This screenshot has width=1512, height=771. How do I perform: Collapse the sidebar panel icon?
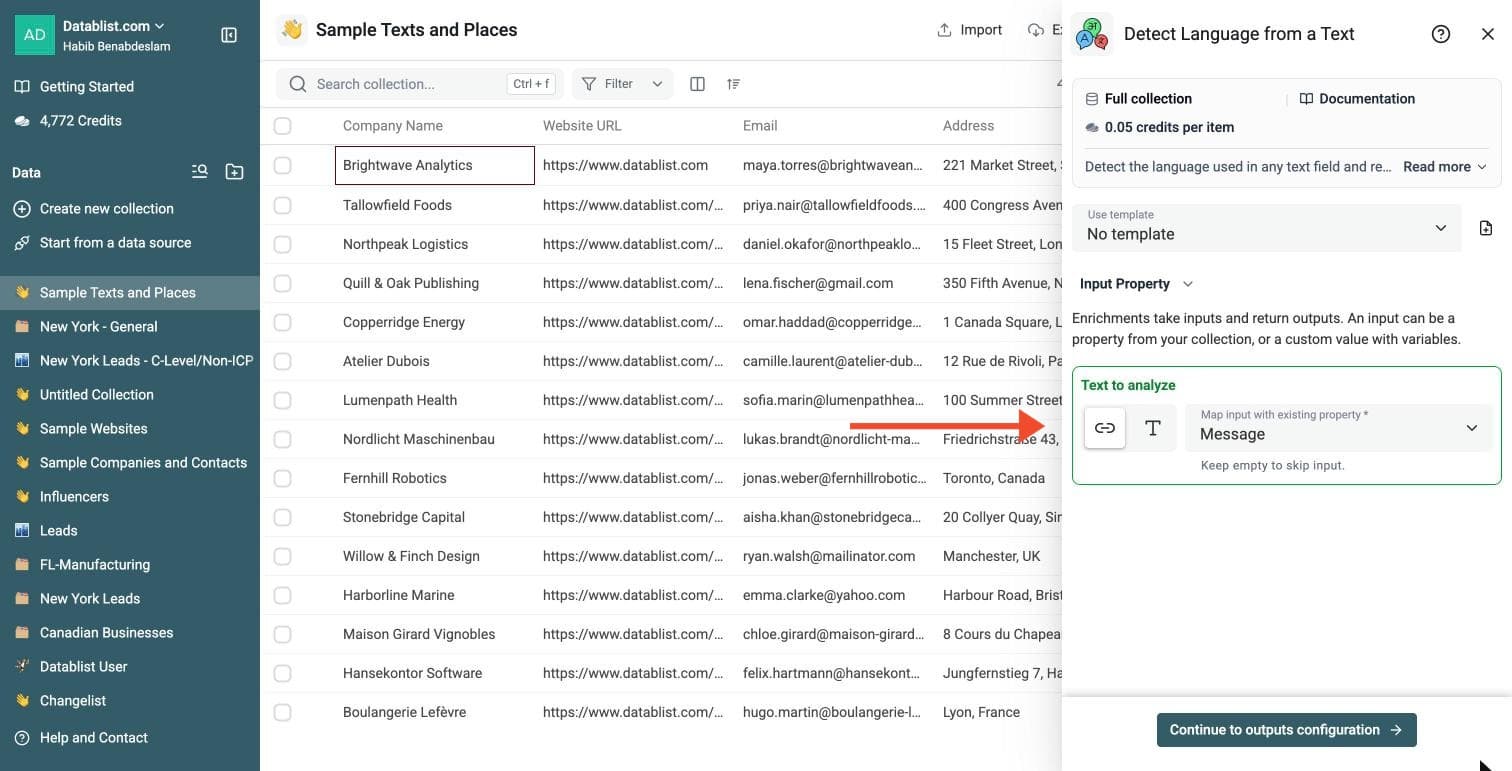pos(229,35)
